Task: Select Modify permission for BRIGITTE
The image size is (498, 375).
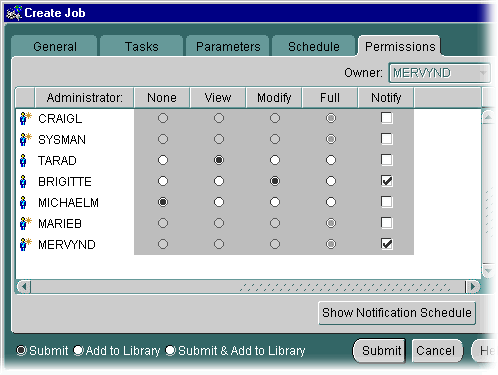Action: (x=275, y=181)
